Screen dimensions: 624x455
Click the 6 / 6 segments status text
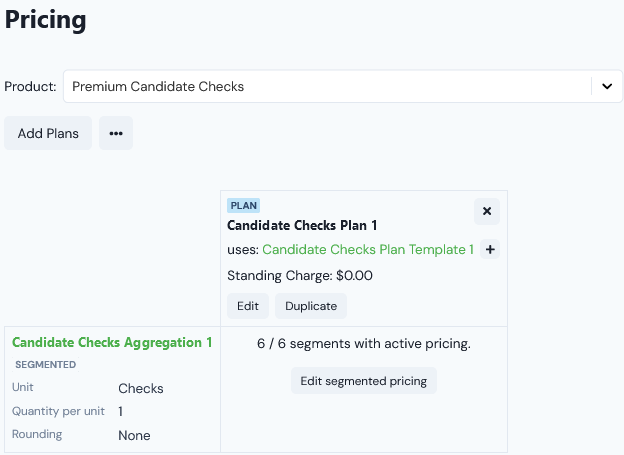(x=364, y=343)
